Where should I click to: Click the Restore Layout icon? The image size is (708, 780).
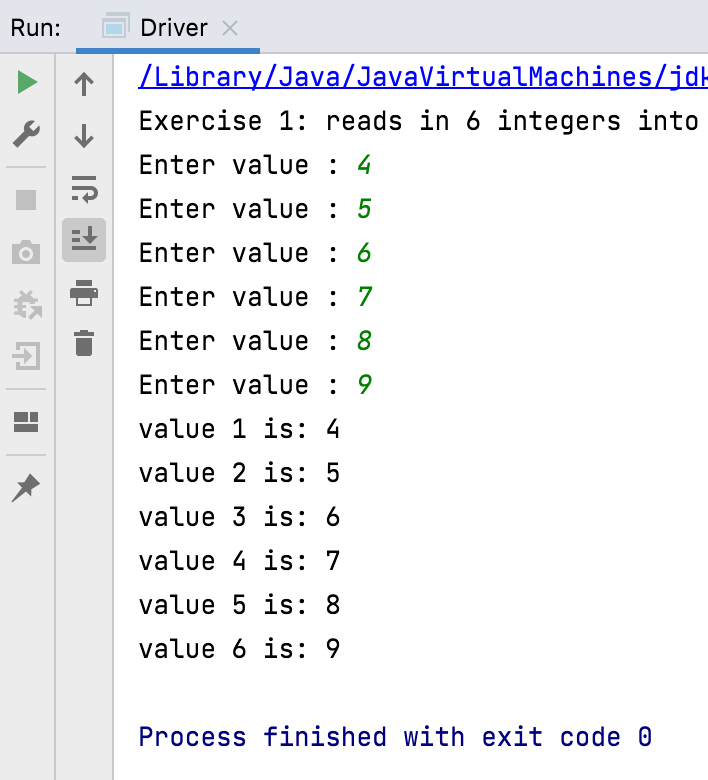[27, 422]
